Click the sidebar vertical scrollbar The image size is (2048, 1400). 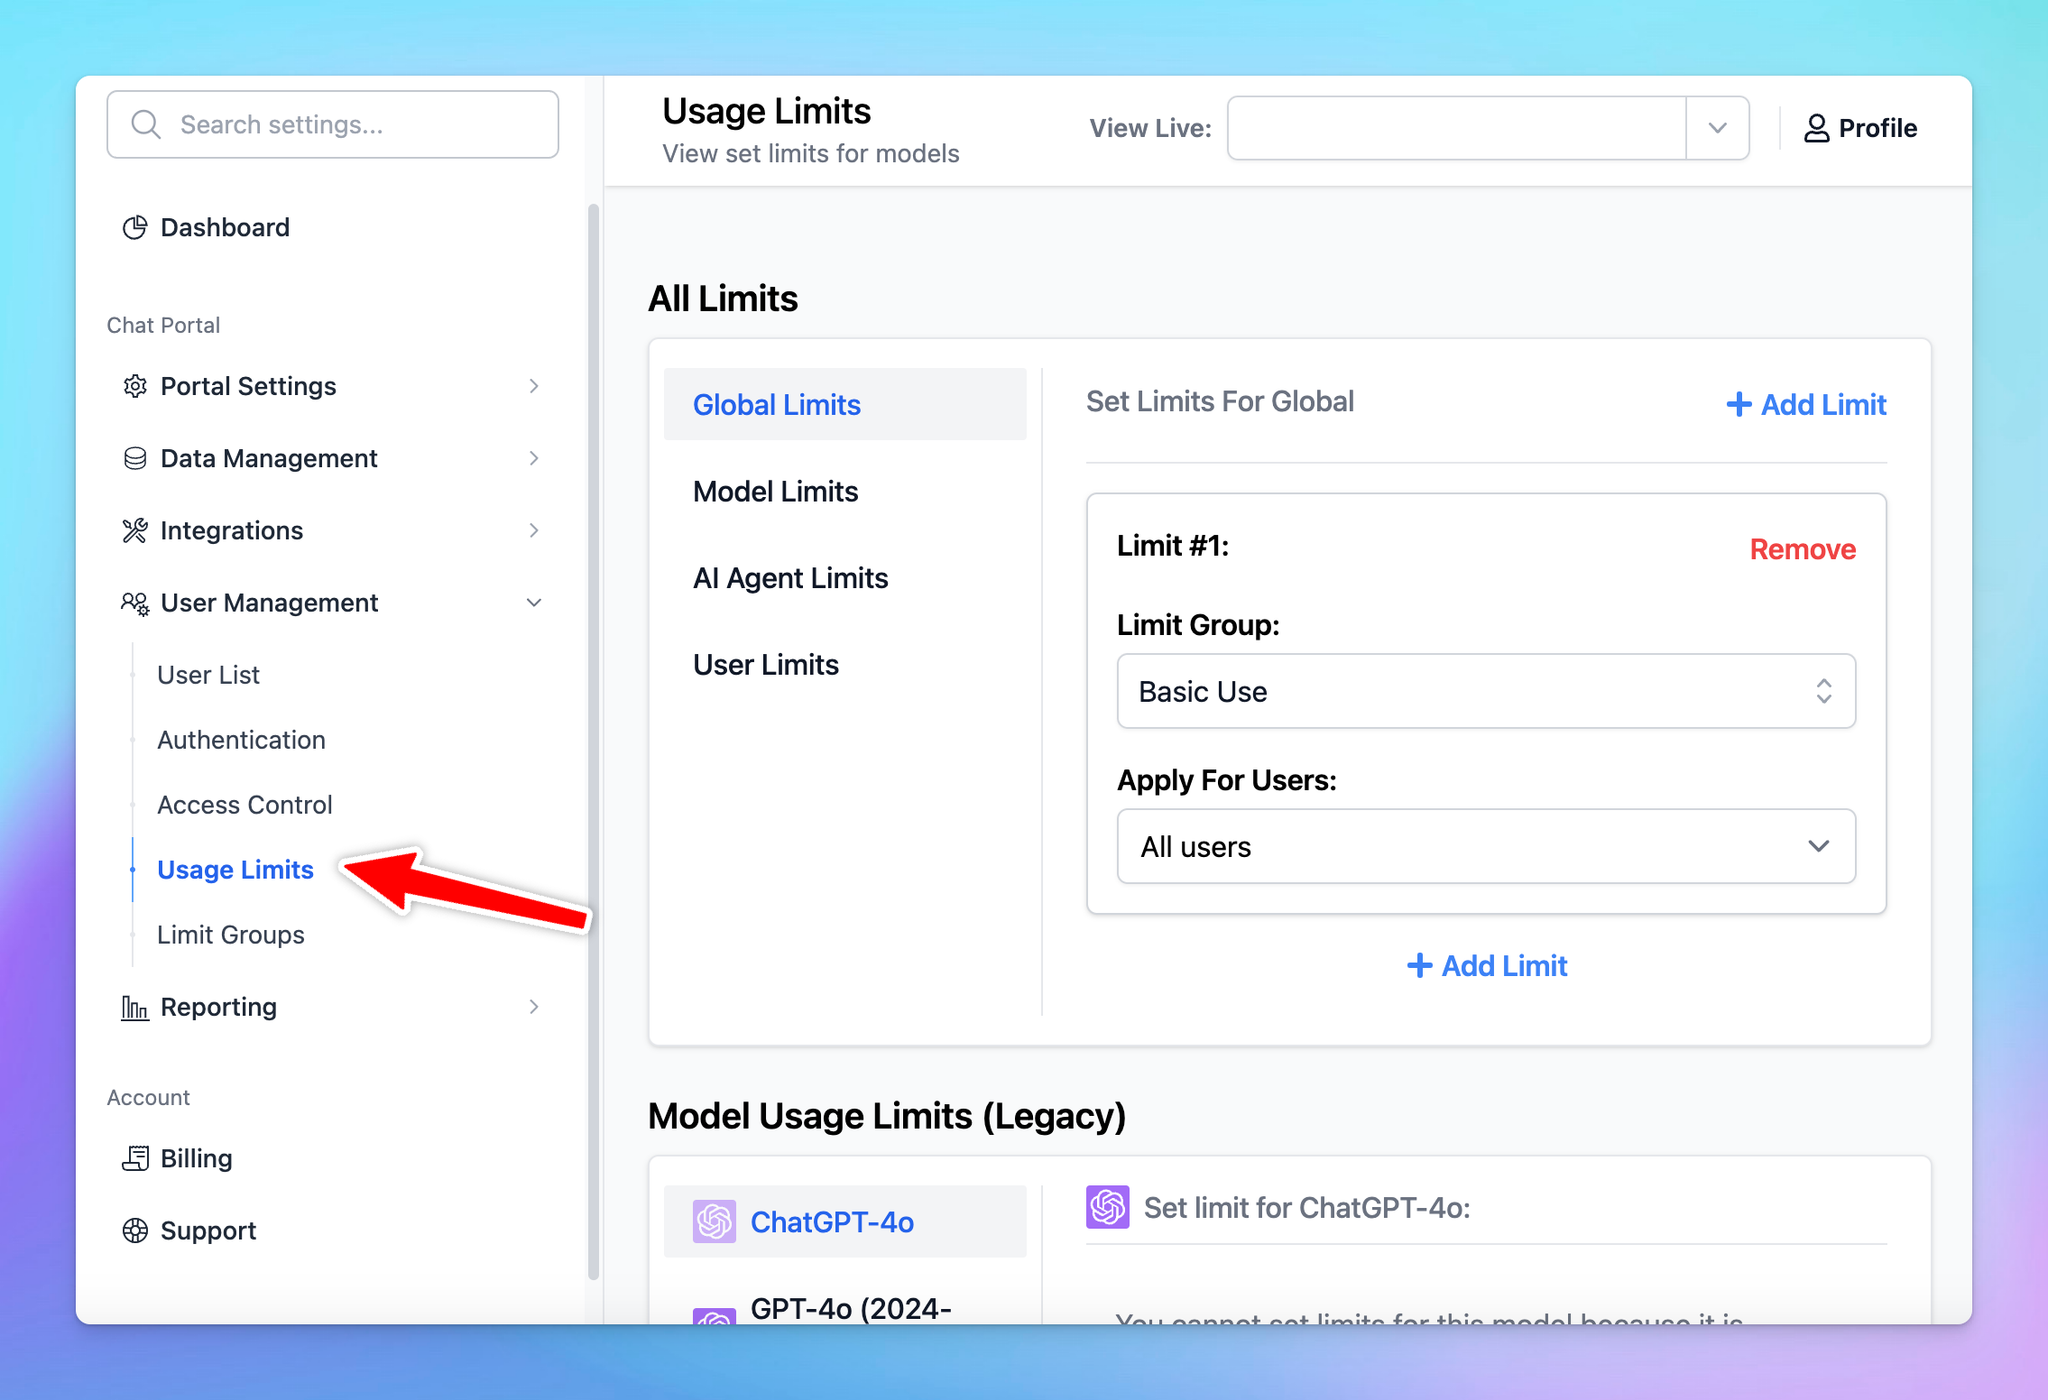593,740
